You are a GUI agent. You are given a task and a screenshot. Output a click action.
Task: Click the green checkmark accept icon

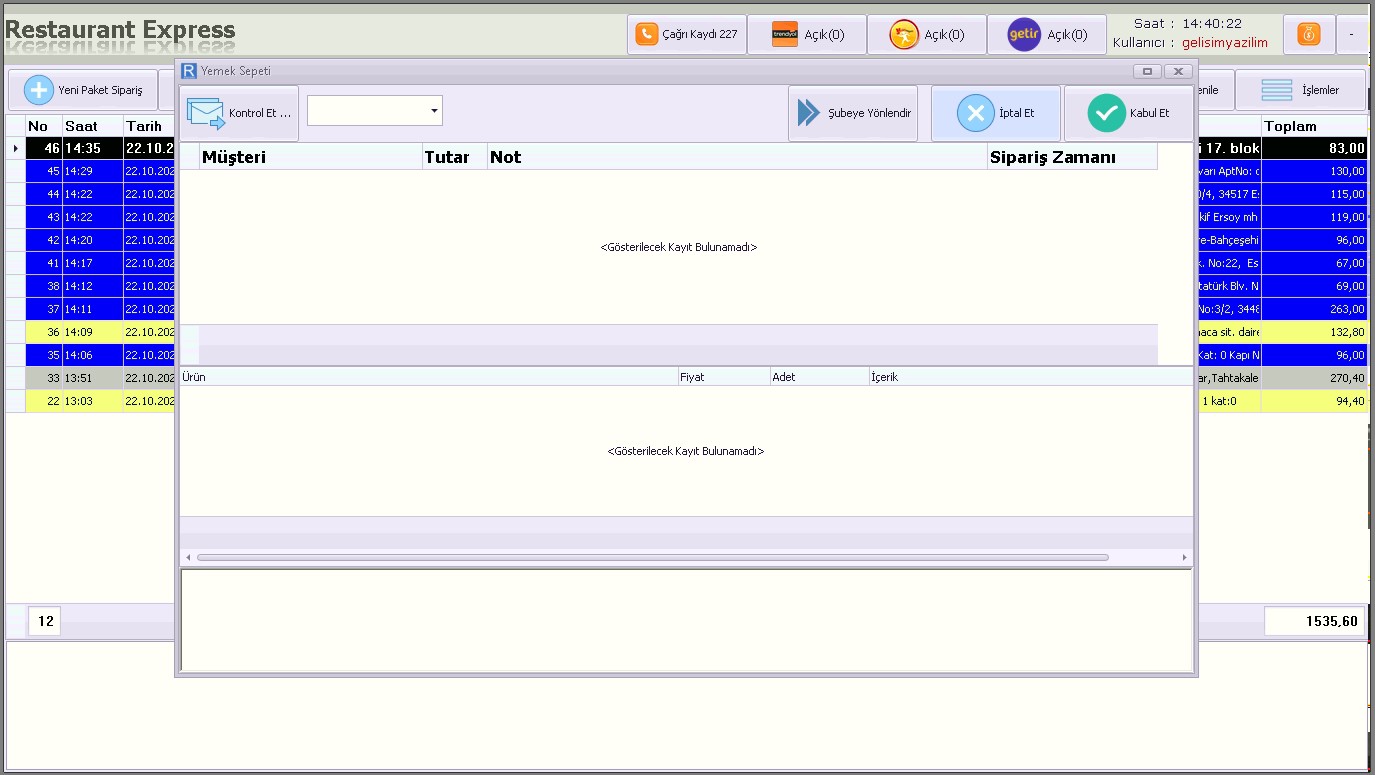1106,113
